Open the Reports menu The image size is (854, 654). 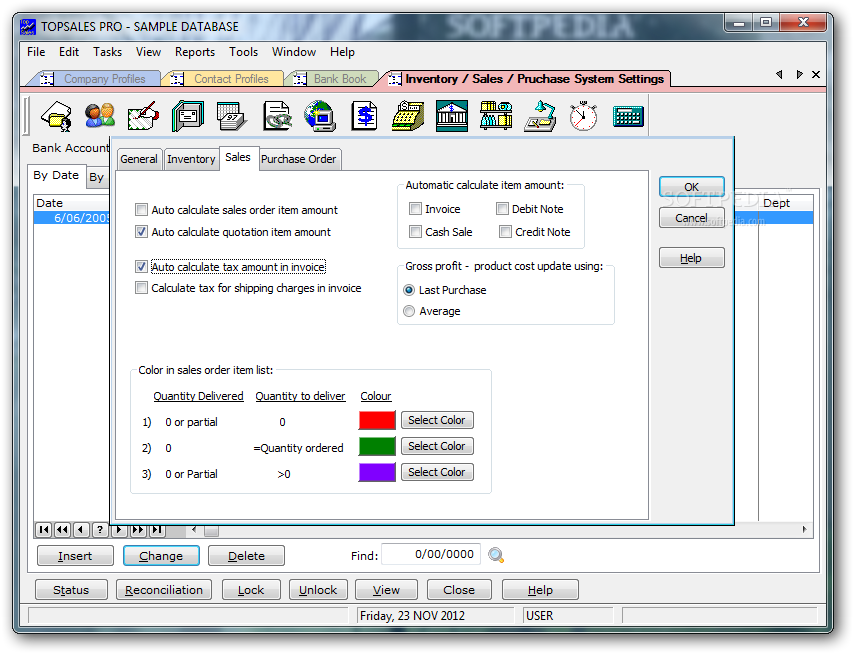(194, 52)
